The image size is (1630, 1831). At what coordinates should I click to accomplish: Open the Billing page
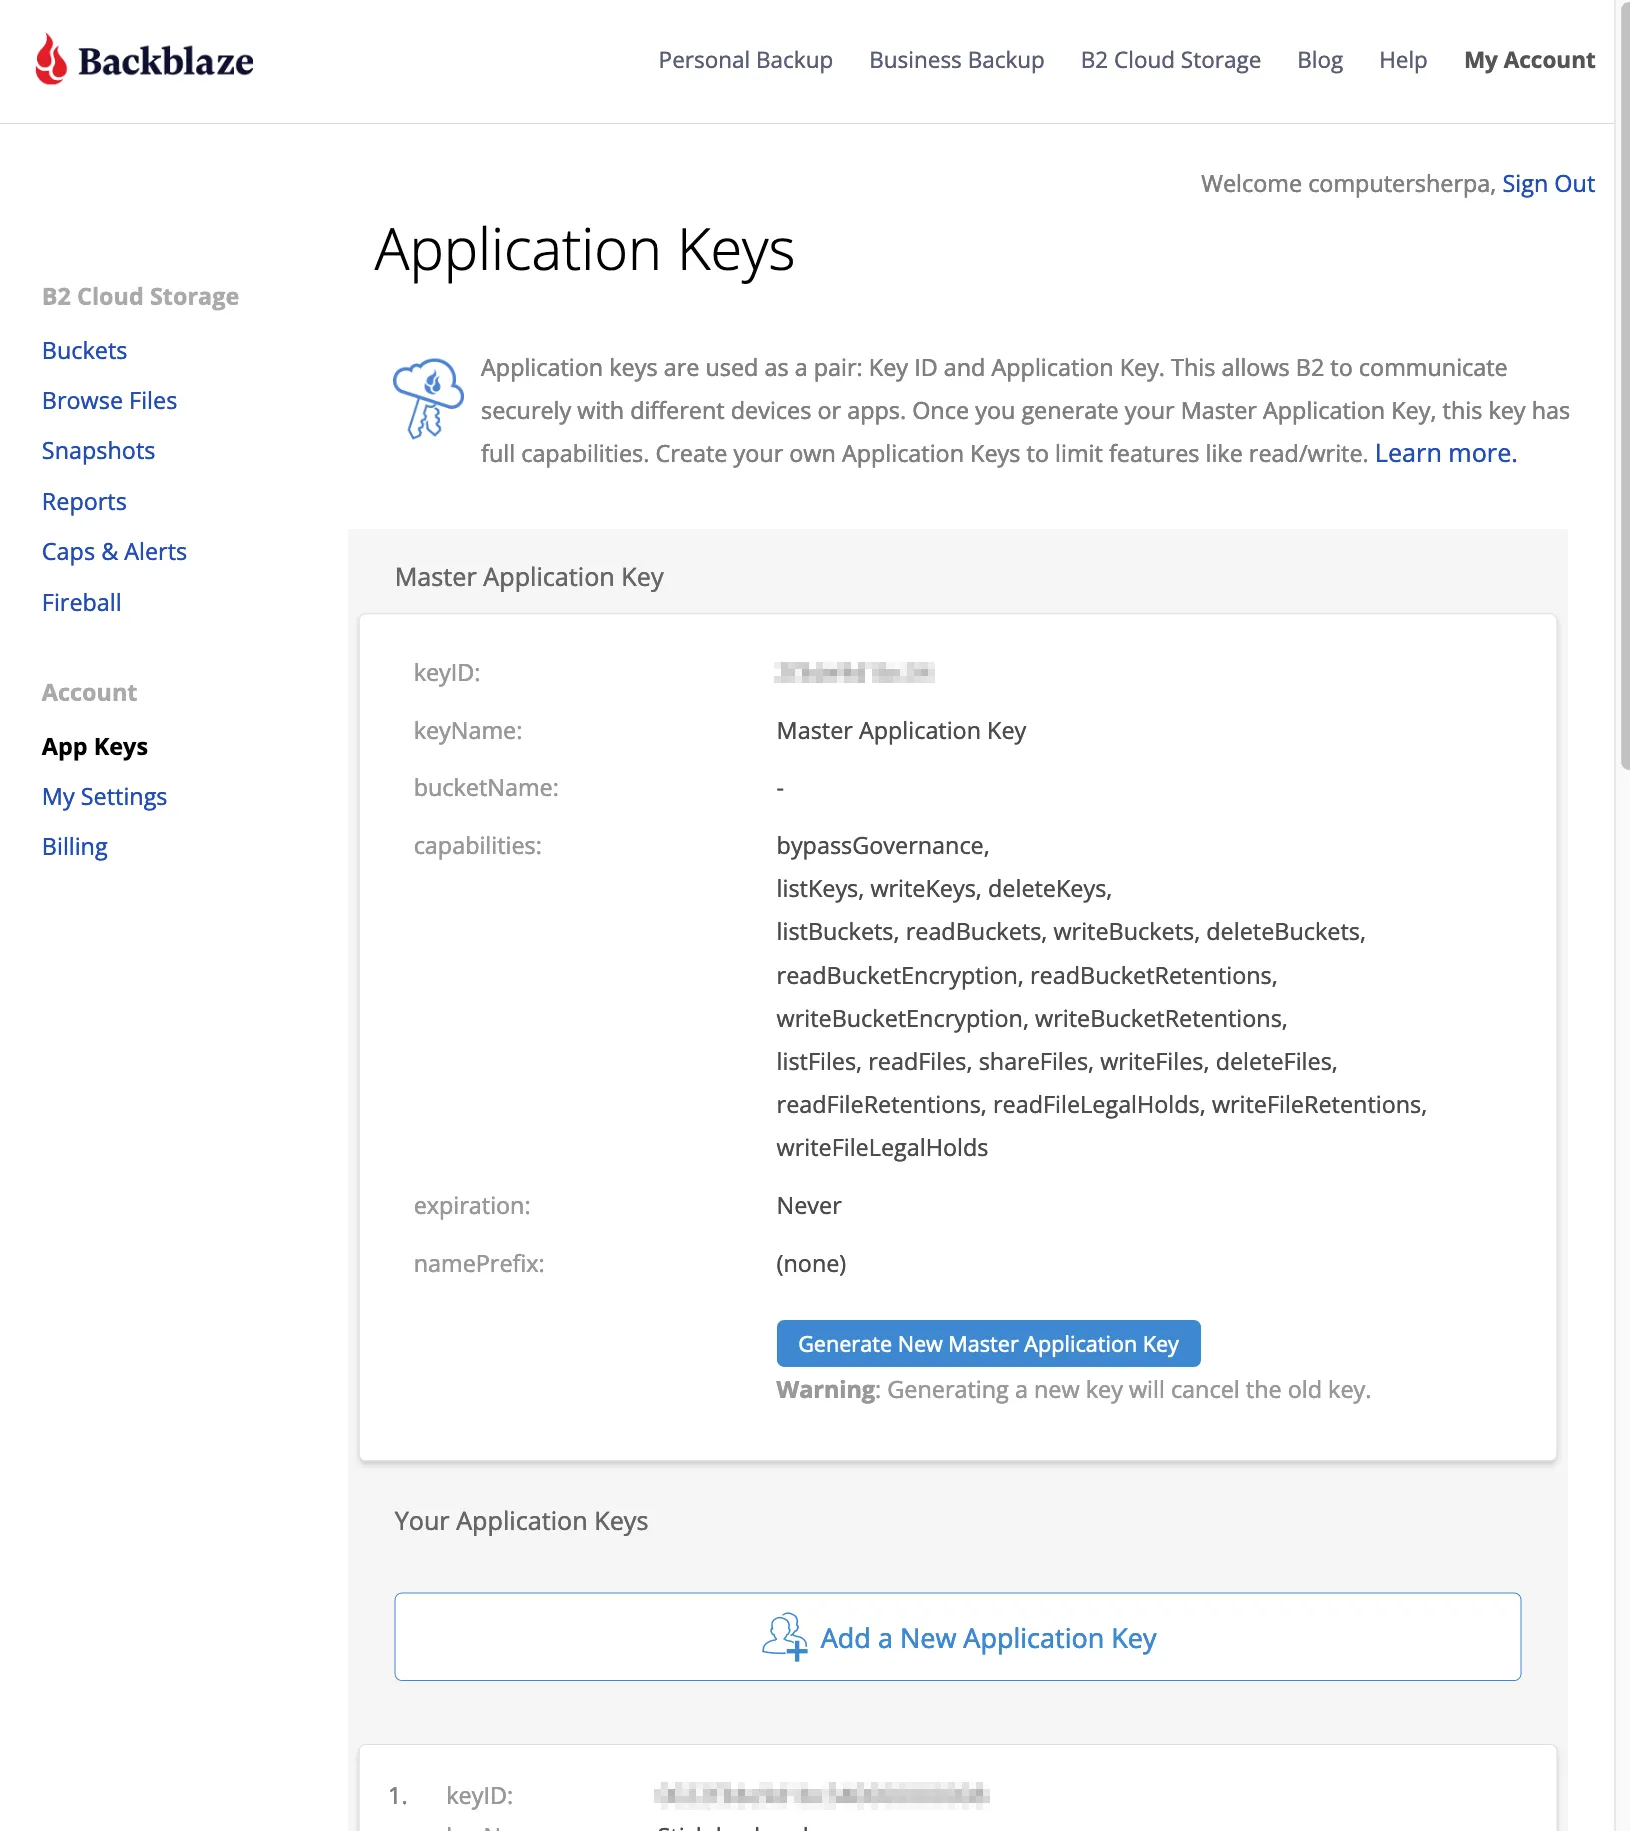(x=74, y=846)
